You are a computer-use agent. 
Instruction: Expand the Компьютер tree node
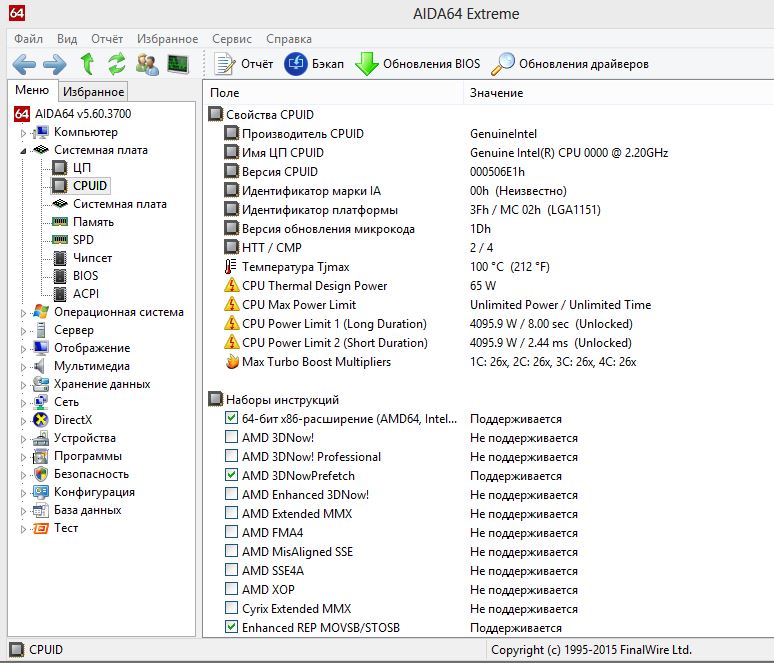click(x=23, y=133)
